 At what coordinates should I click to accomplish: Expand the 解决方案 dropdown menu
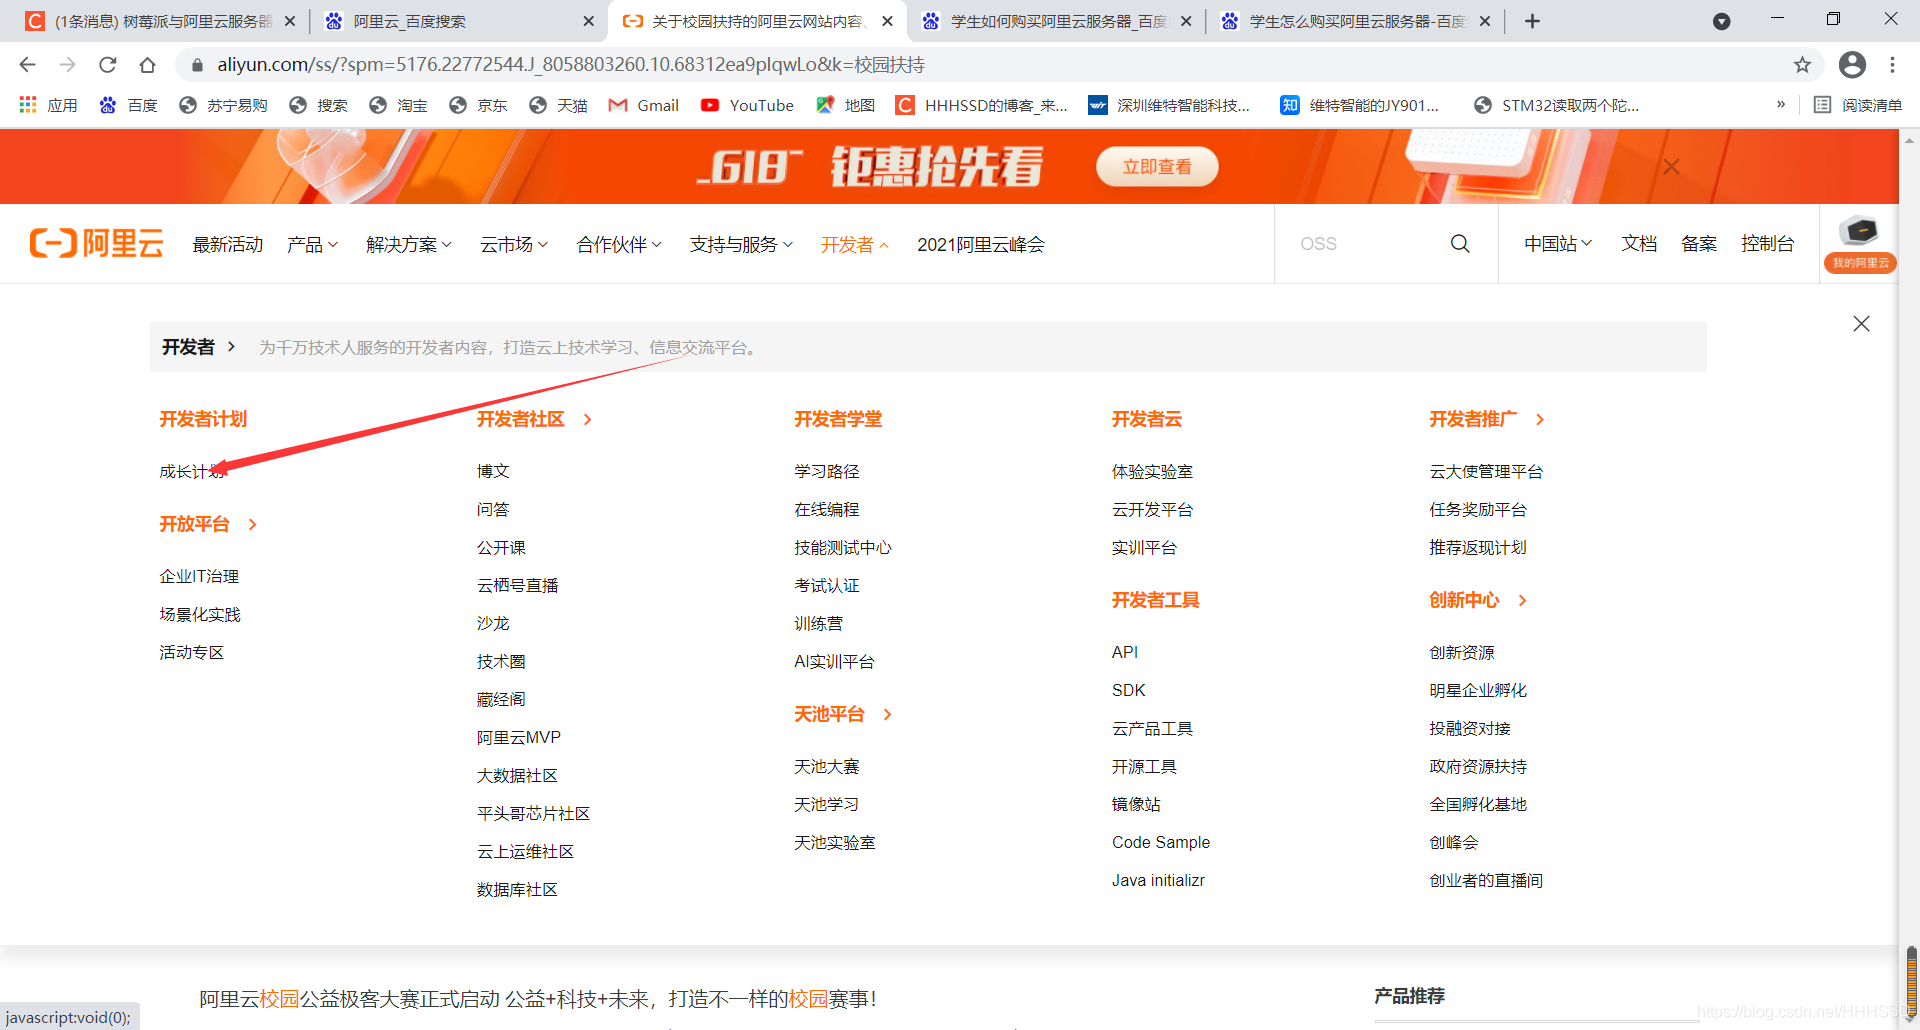pos(409,244)
